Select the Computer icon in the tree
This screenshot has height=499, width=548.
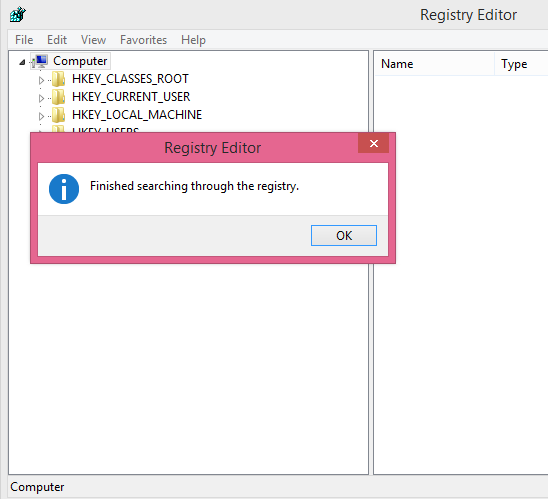tap(40, 61)
